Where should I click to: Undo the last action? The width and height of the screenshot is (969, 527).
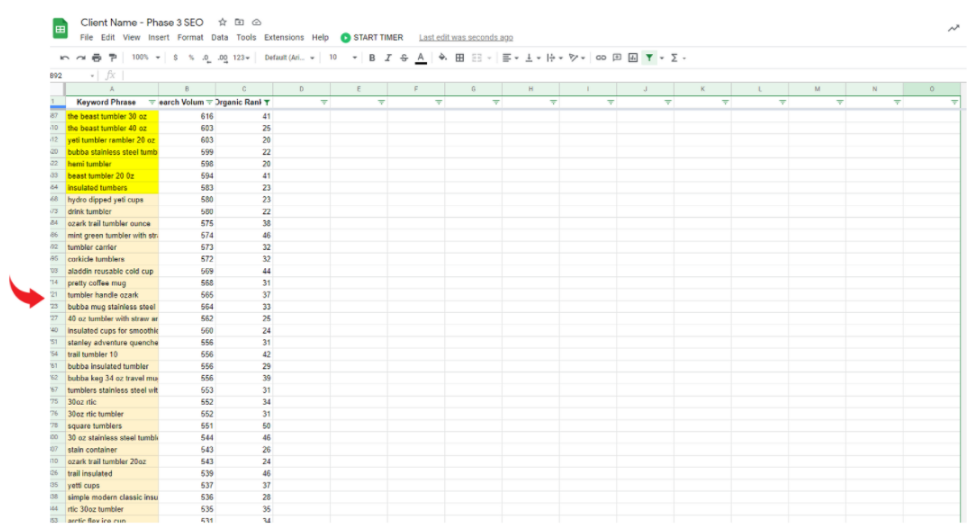[64, 57]
